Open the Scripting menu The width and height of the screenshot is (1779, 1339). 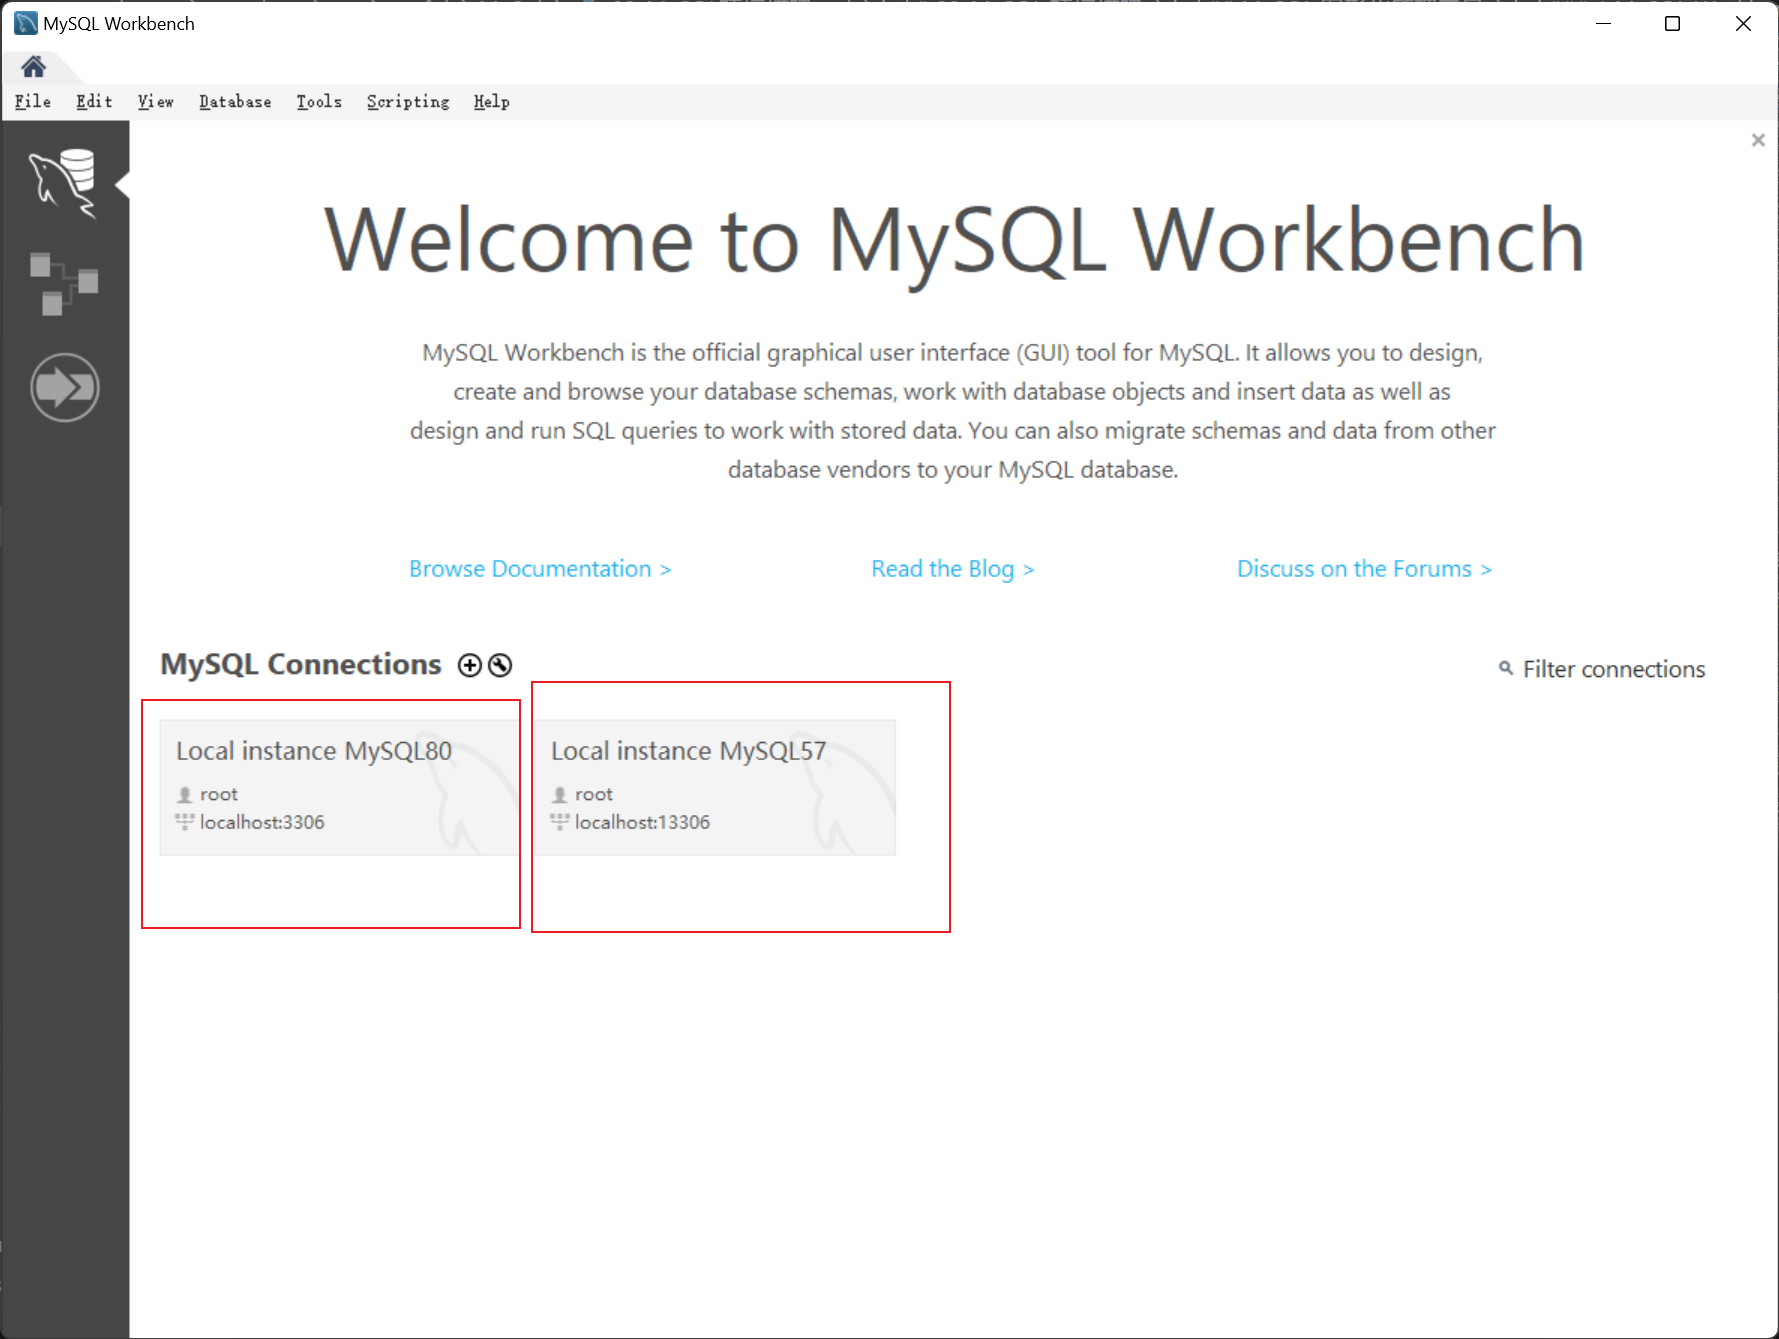tap(408, 102)
